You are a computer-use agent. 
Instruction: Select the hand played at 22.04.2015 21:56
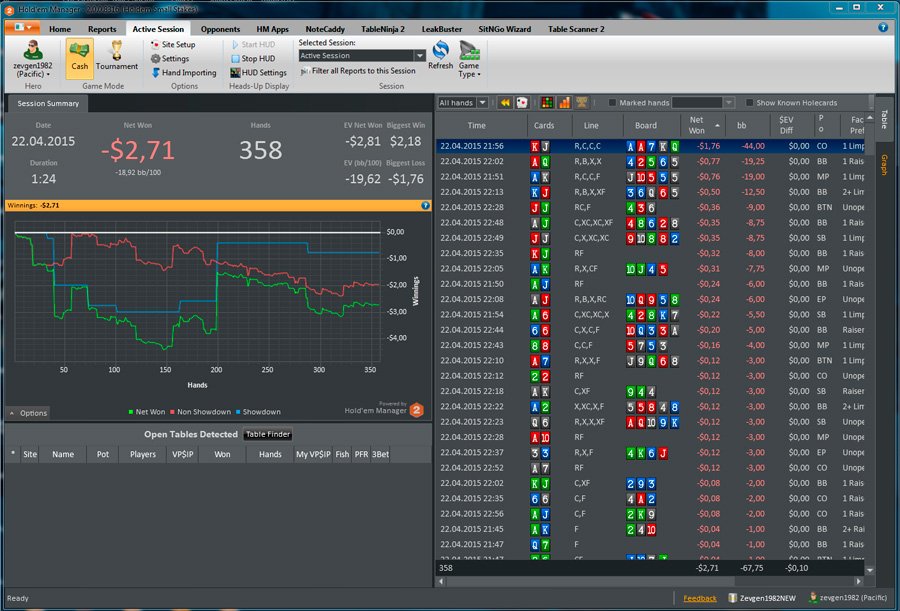click(650, 146)
